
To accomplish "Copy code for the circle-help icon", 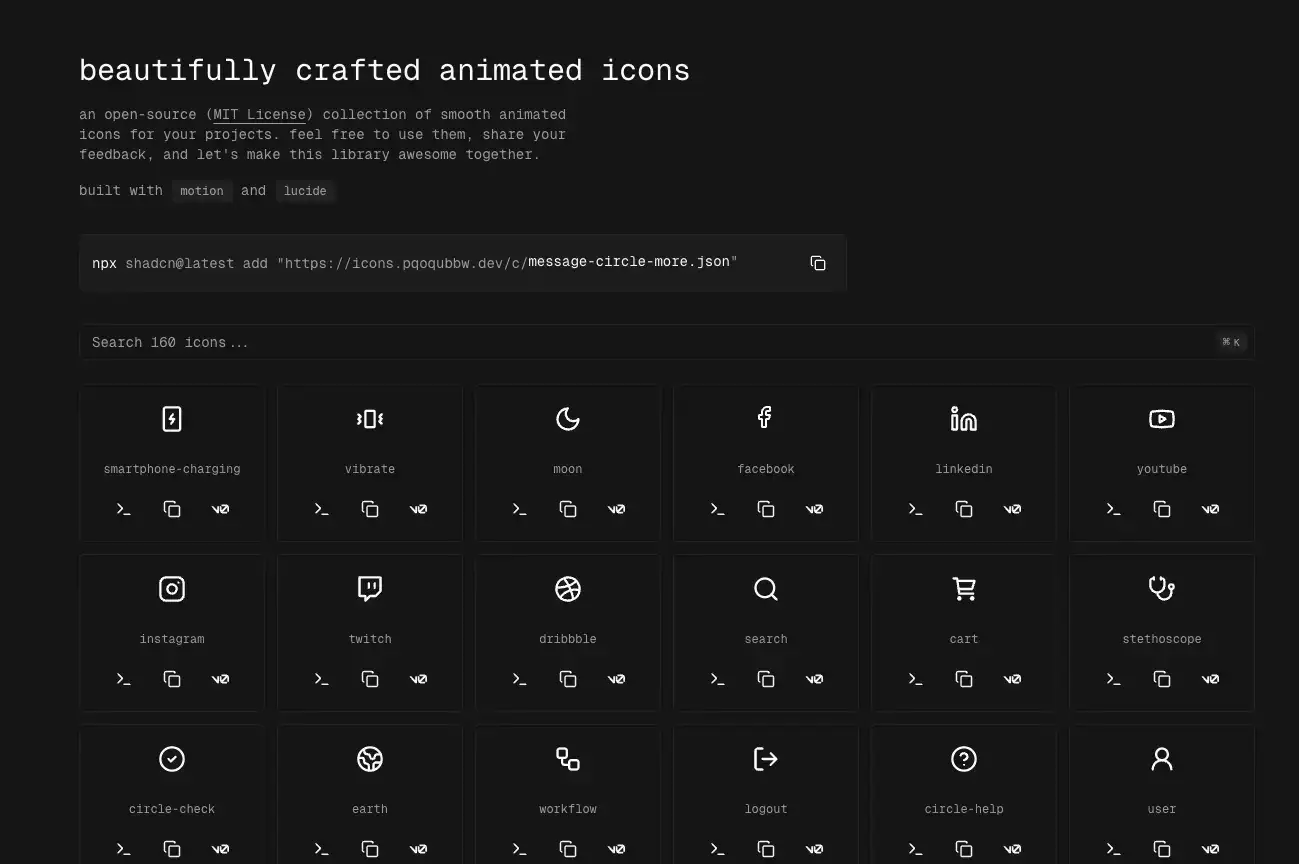I will [964, 849].
